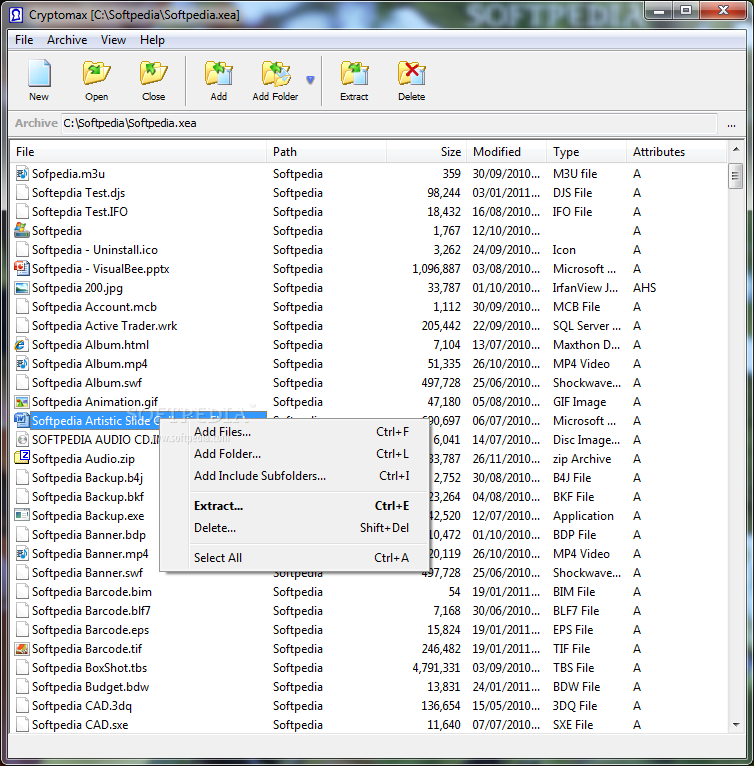Select Softpedia Backup.b4j file name
Screen dimensions: 754x766
point(87,478)
